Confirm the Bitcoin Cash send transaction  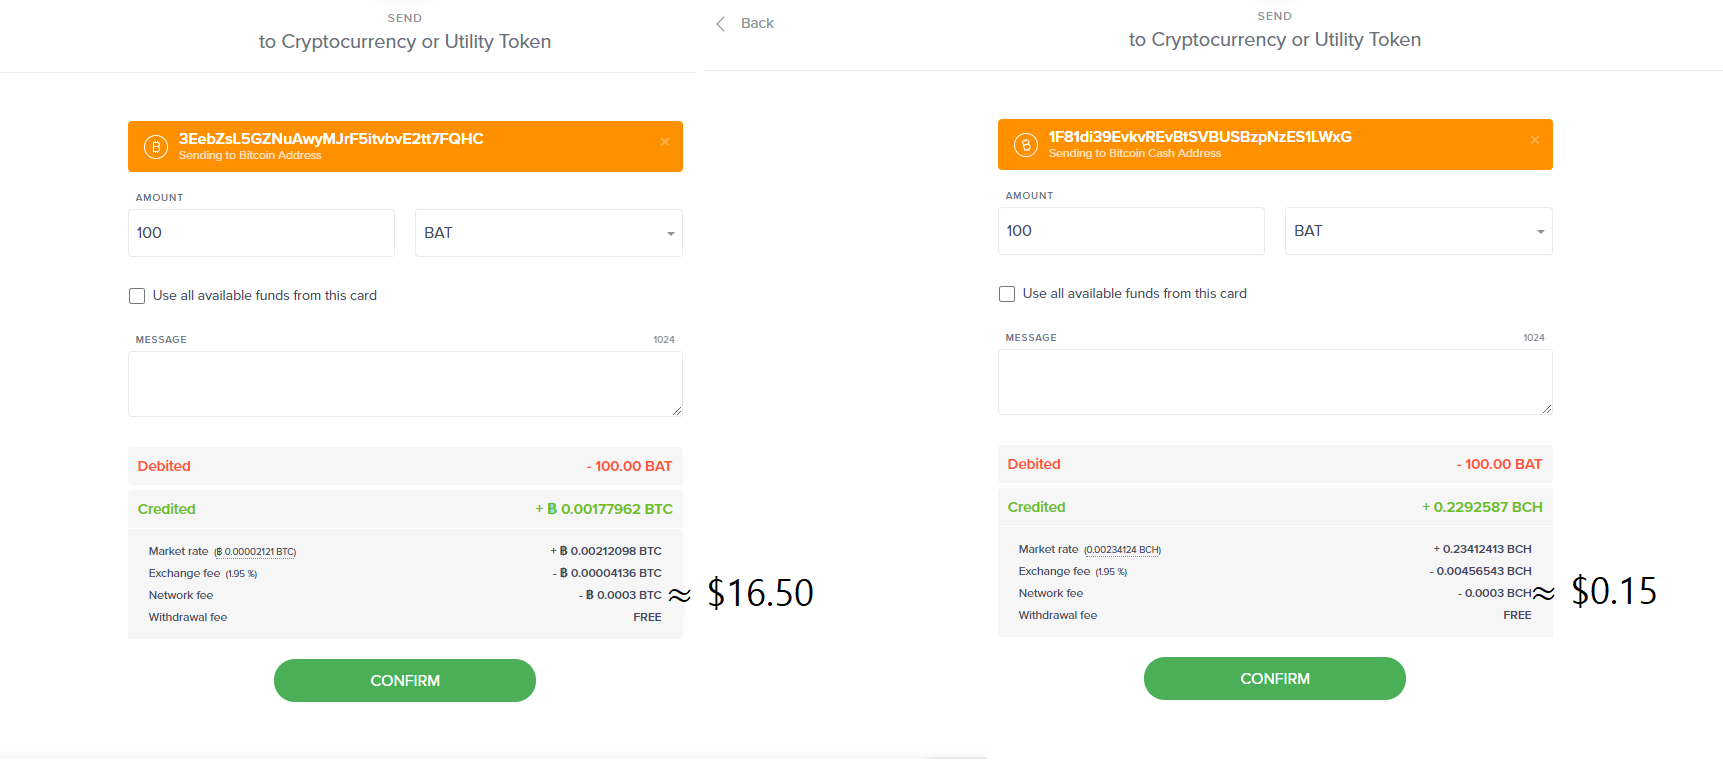pos(1275,678)
